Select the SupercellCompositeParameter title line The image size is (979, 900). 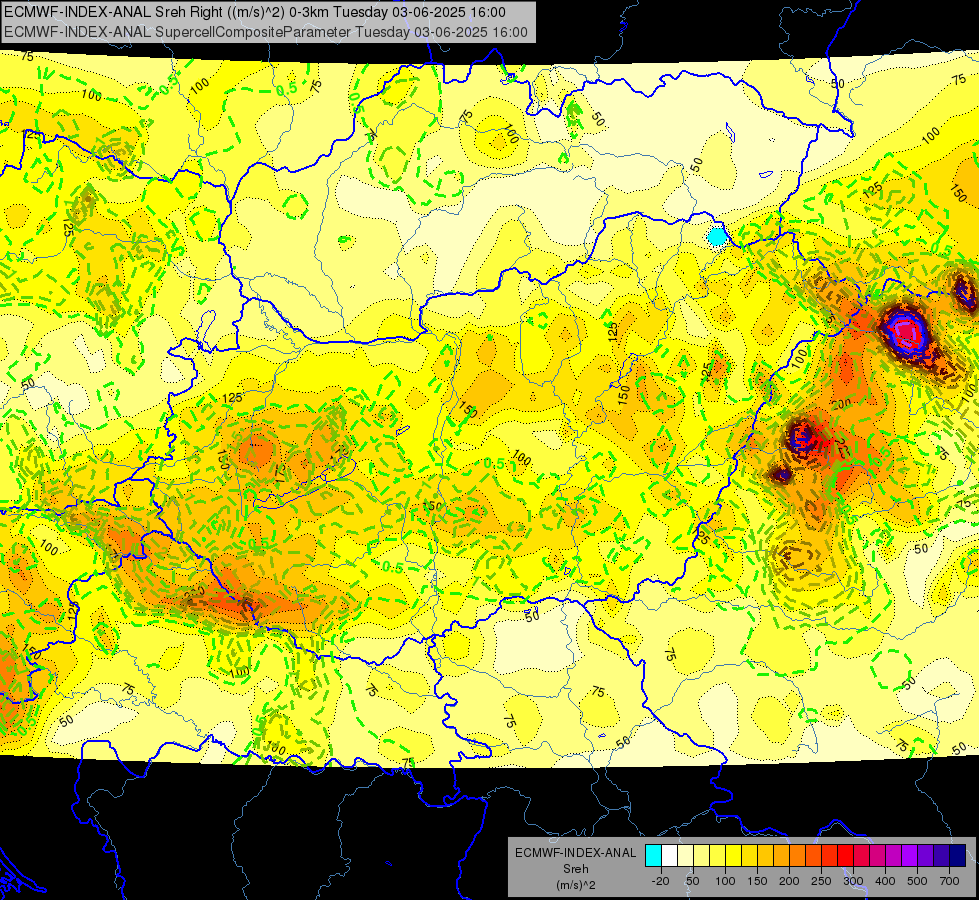pos(265,32)
